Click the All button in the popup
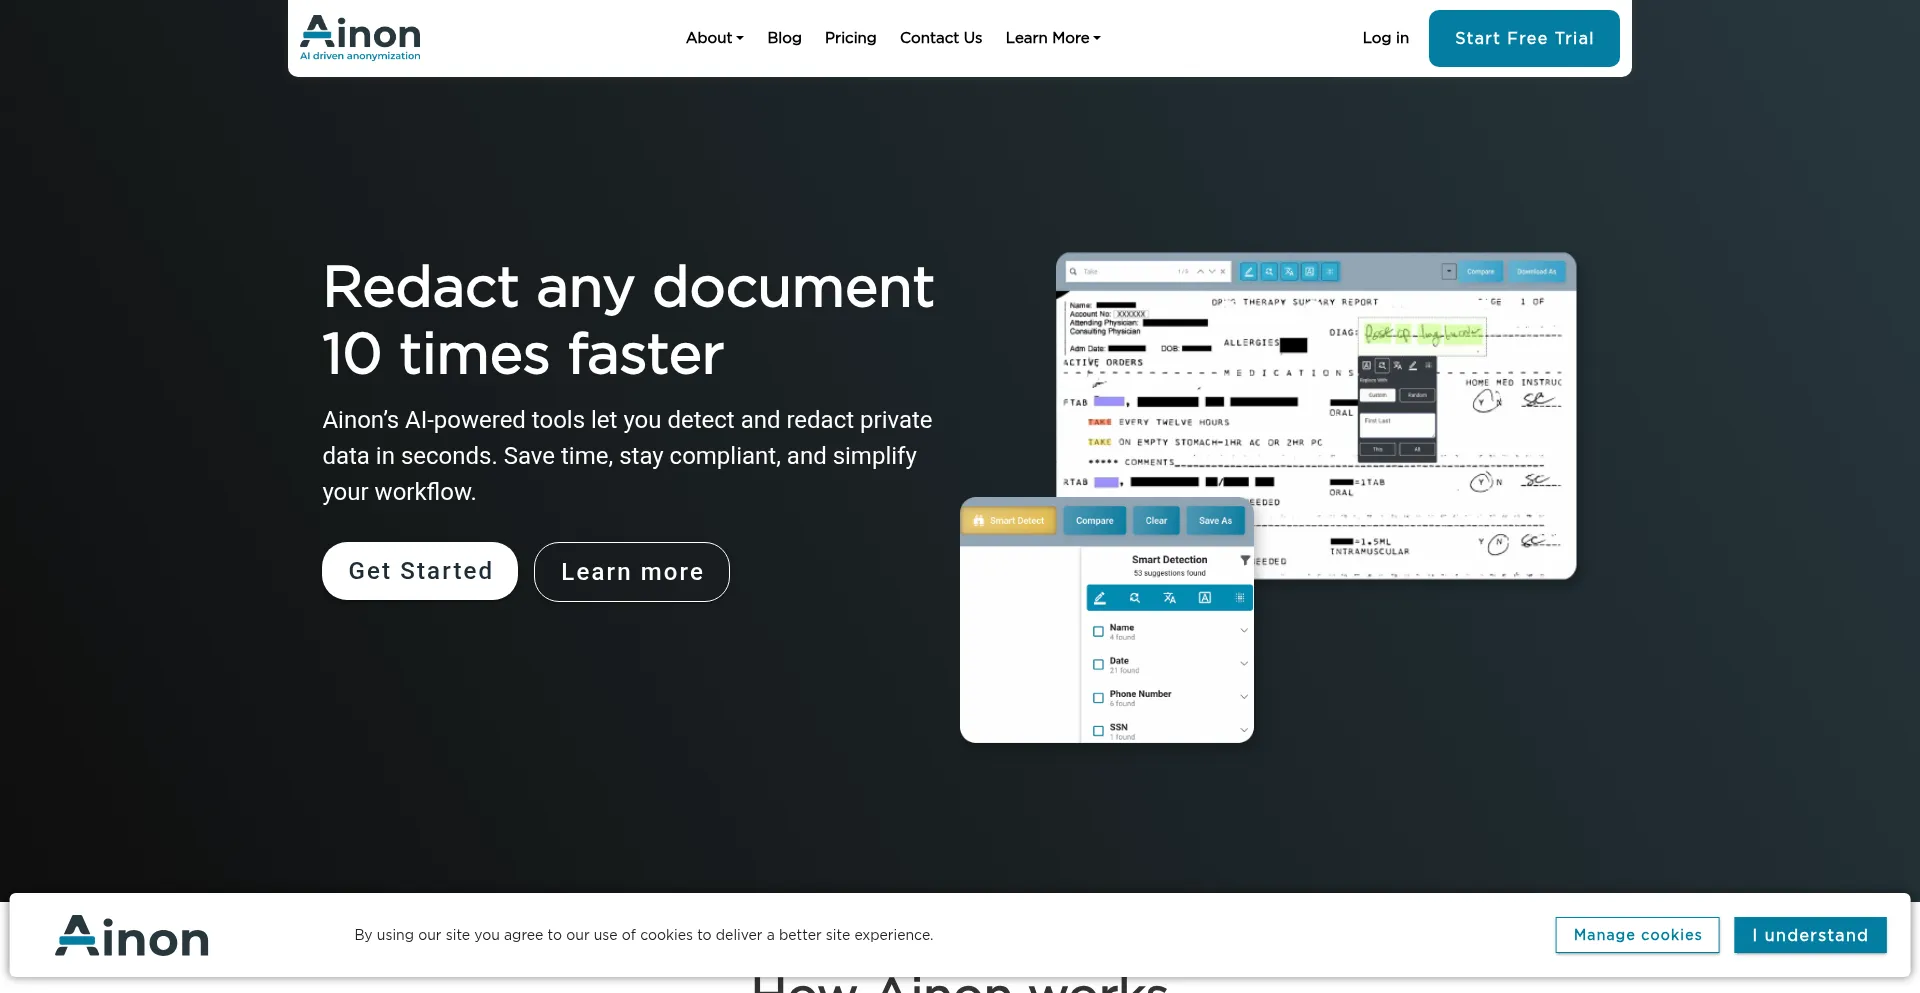 tap(1417, 449)
